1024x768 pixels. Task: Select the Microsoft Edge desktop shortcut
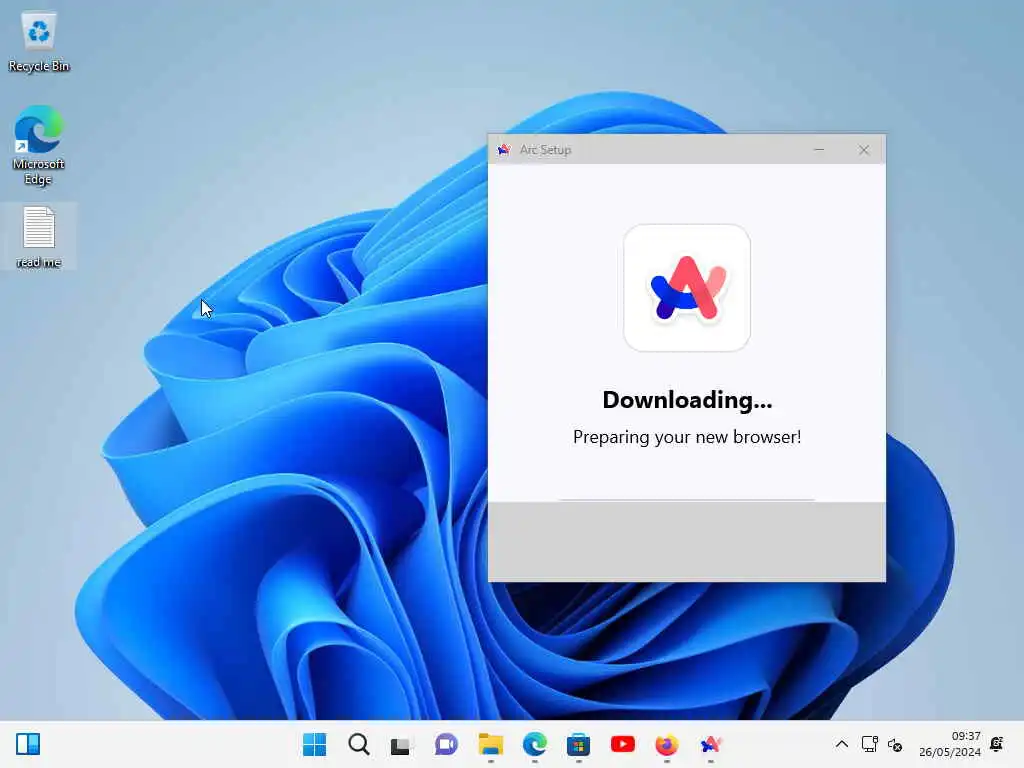coord(39,145)
